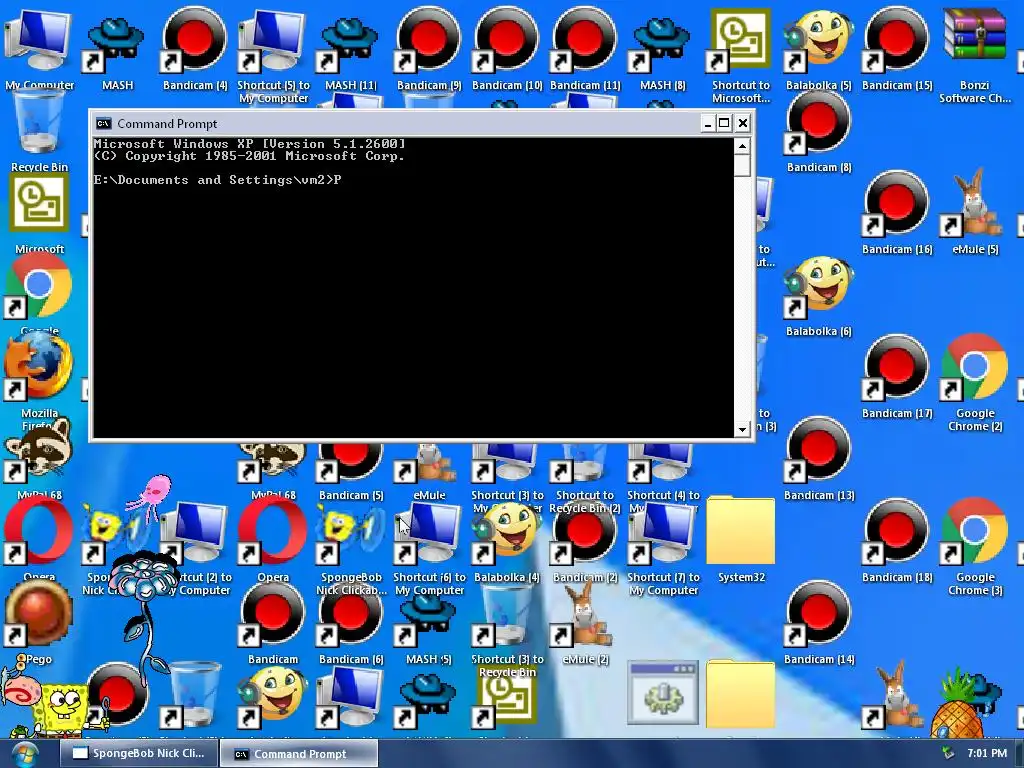Select the Balabolka (6) icon
Image resolution: width=1024 pixels, height=768 pixels.
[x=819, y=287]
